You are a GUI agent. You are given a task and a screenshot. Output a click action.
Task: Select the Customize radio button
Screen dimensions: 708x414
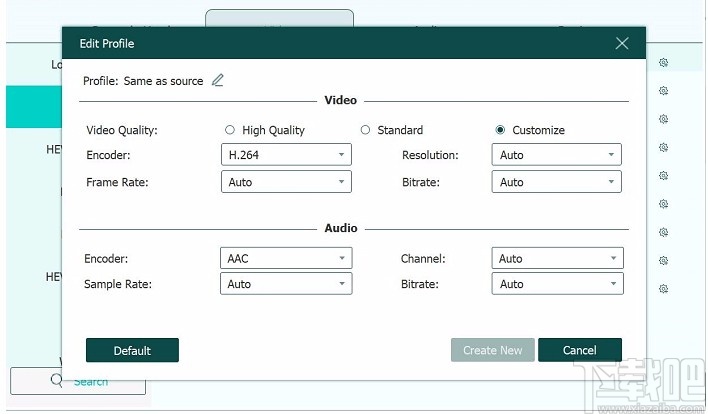click(x=501, y=130)
